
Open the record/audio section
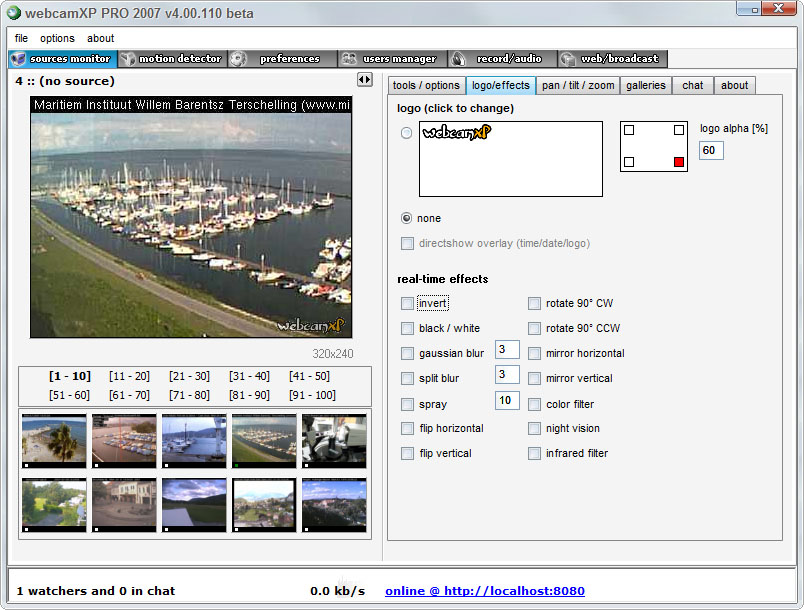502,59
